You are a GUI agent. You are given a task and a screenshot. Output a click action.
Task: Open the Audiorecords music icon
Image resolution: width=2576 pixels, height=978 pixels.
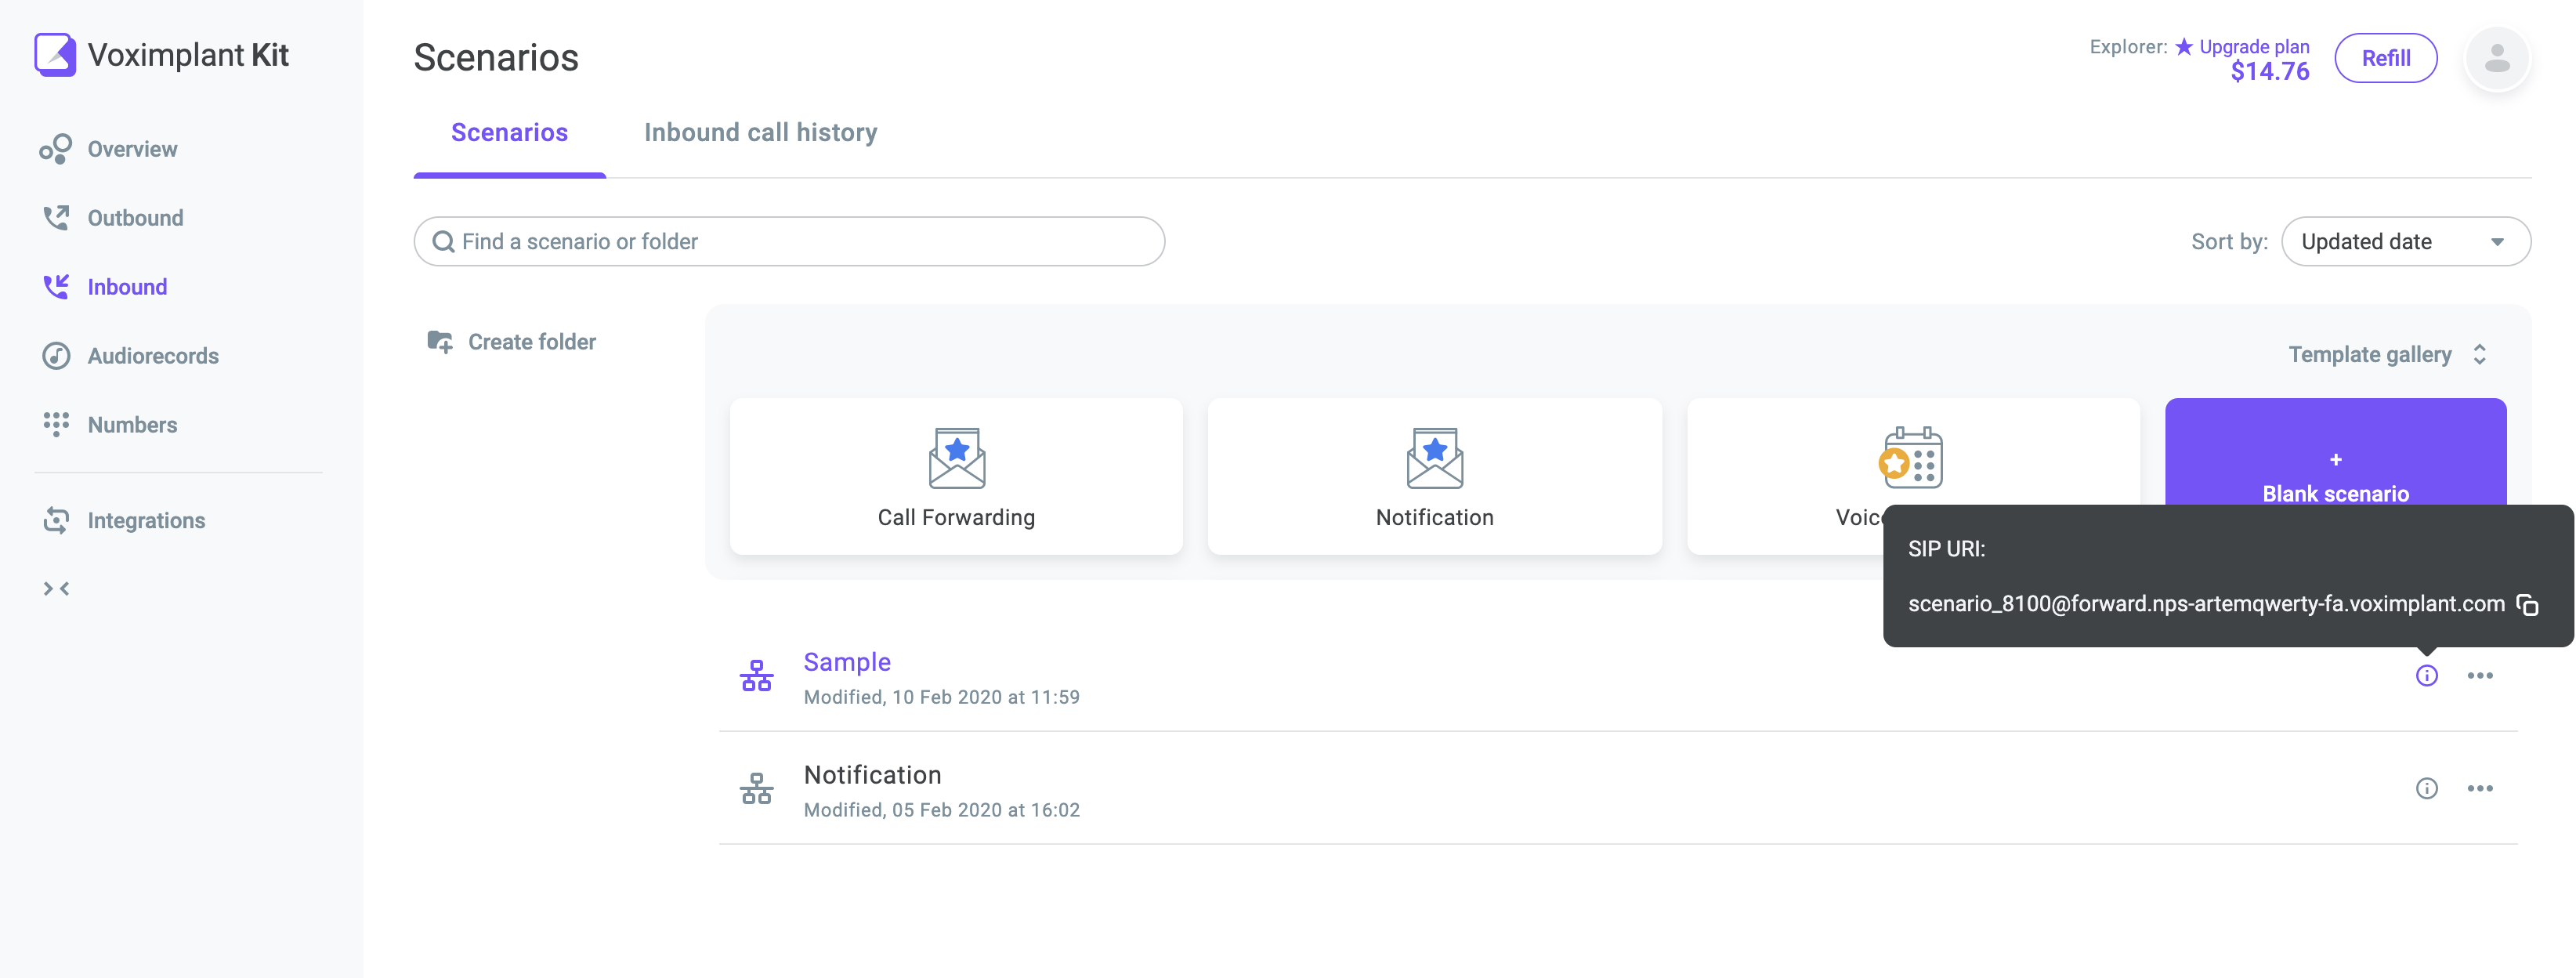[56, 356]
